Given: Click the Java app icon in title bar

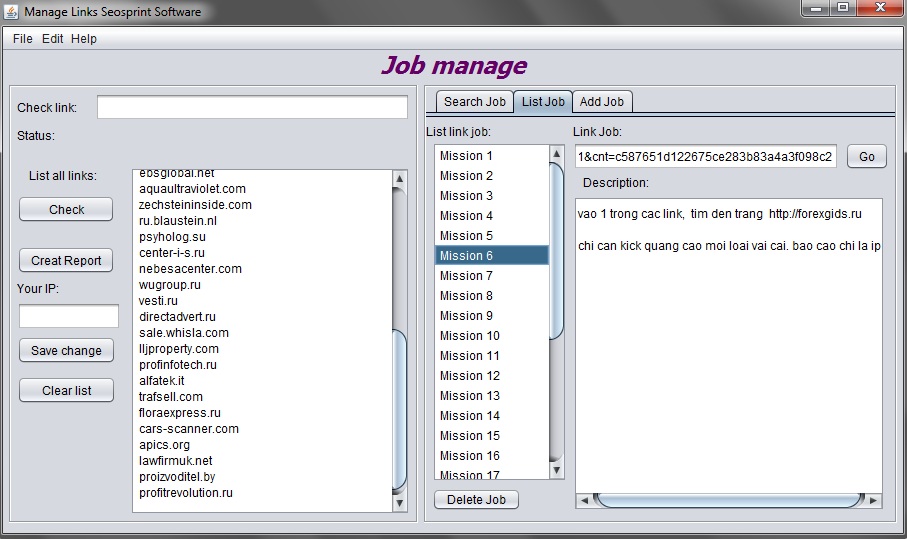Looking at the screenshot, I should [x=11, y=11].
